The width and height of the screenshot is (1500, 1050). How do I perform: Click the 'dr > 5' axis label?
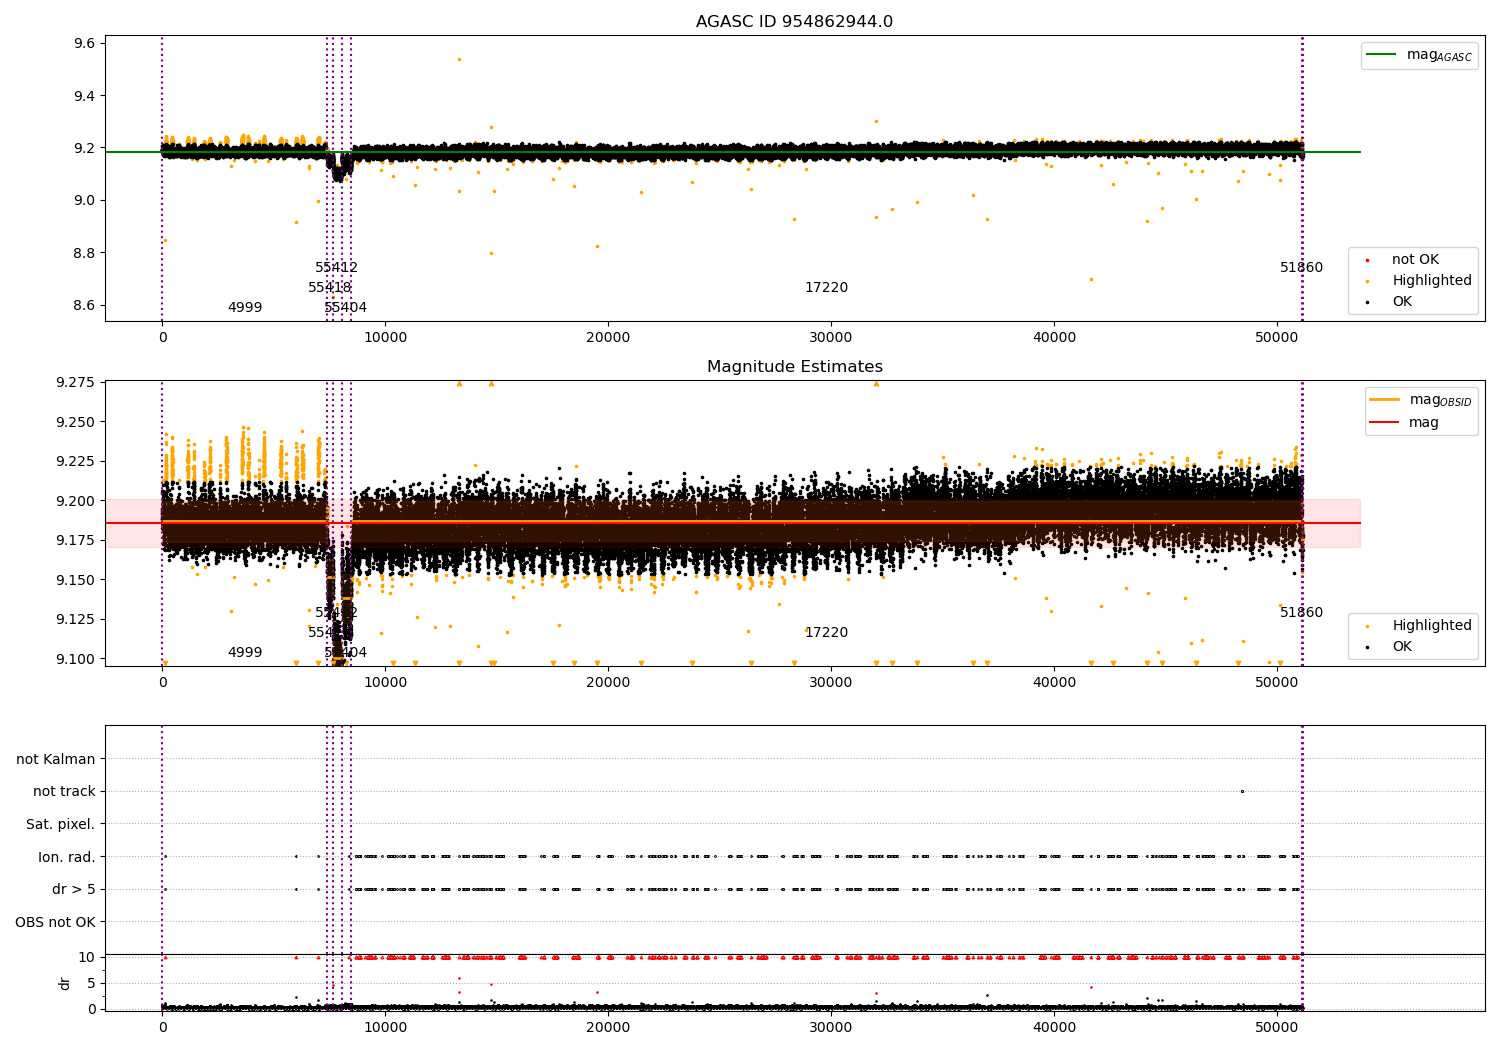[74, 889]
